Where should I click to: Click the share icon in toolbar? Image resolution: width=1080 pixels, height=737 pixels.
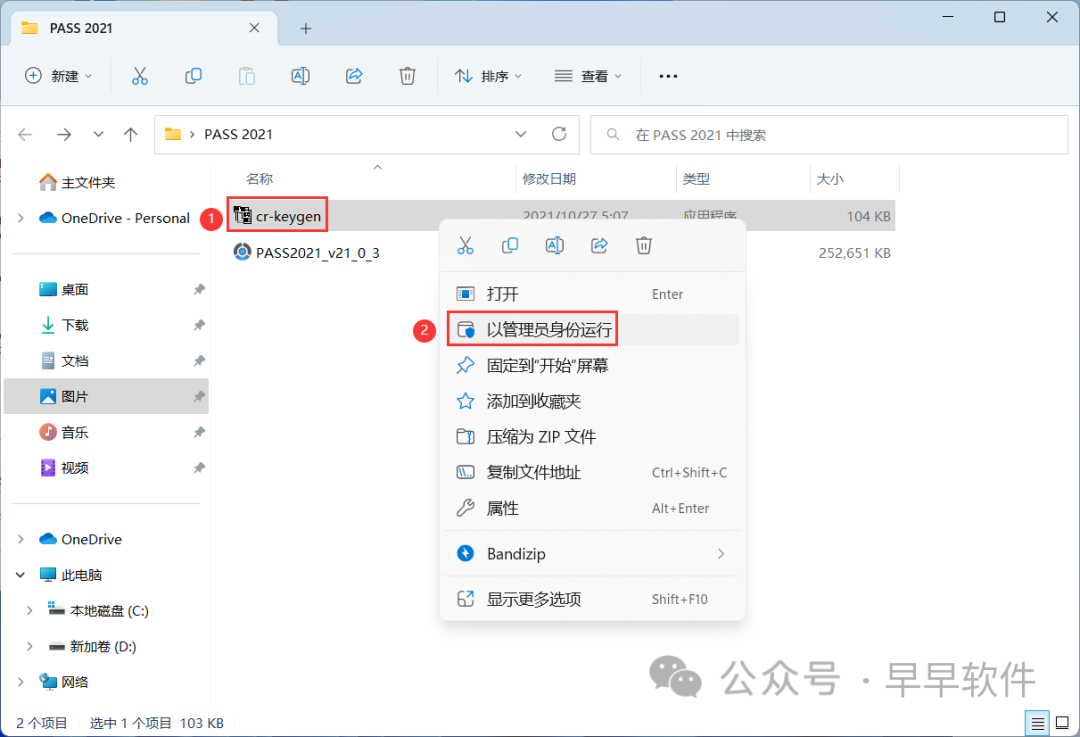click(354, 76)
